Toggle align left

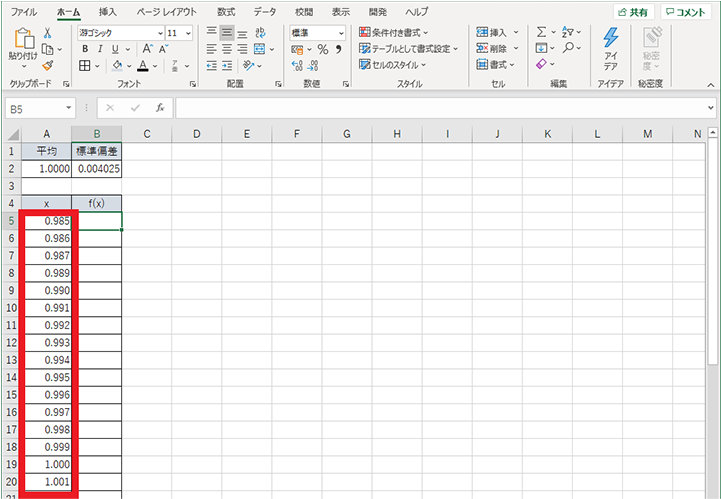[212, 49]
